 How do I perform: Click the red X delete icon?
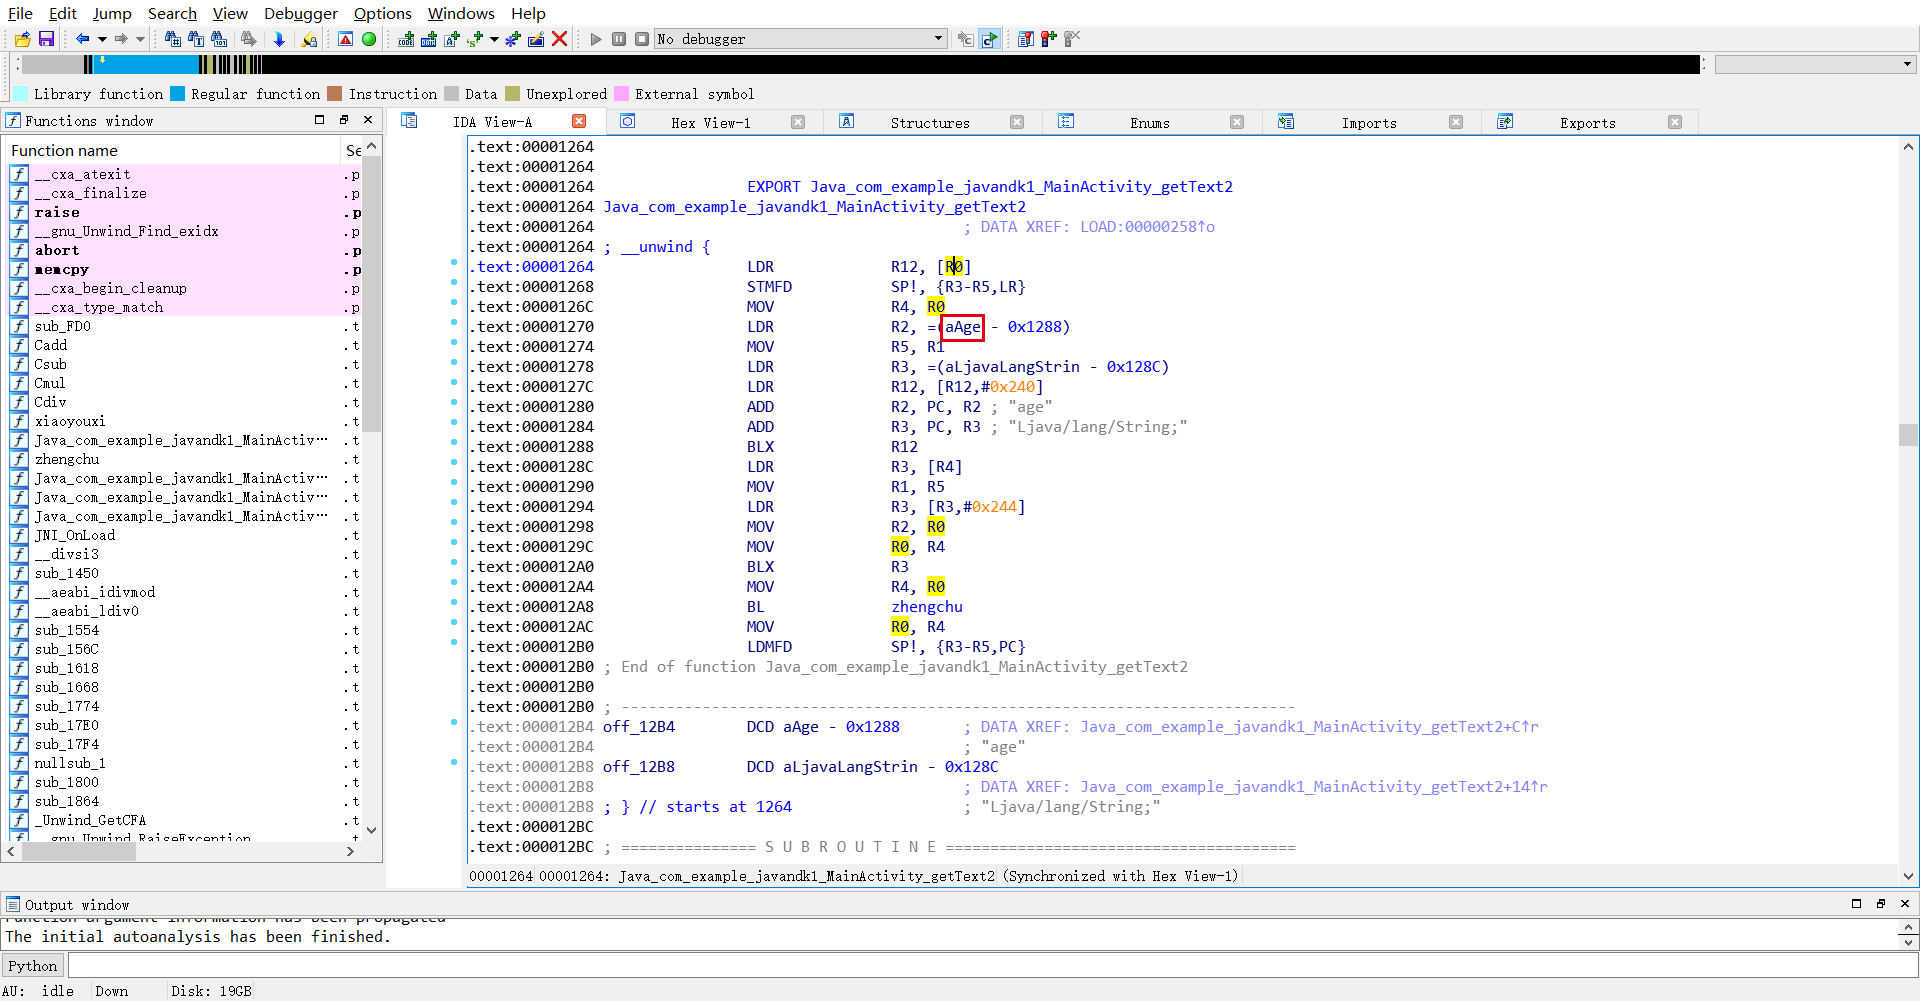pyautogui.click(x=560, y=39)
